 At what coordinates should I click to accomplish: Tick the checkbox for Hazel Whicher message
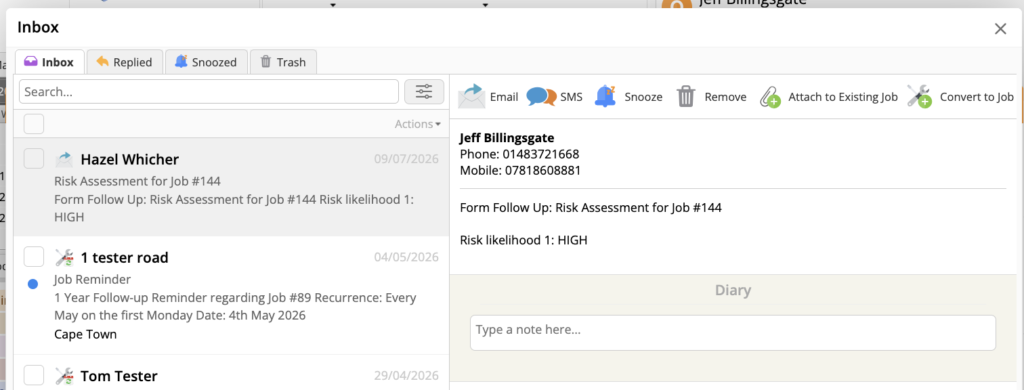tap(34, 158)
